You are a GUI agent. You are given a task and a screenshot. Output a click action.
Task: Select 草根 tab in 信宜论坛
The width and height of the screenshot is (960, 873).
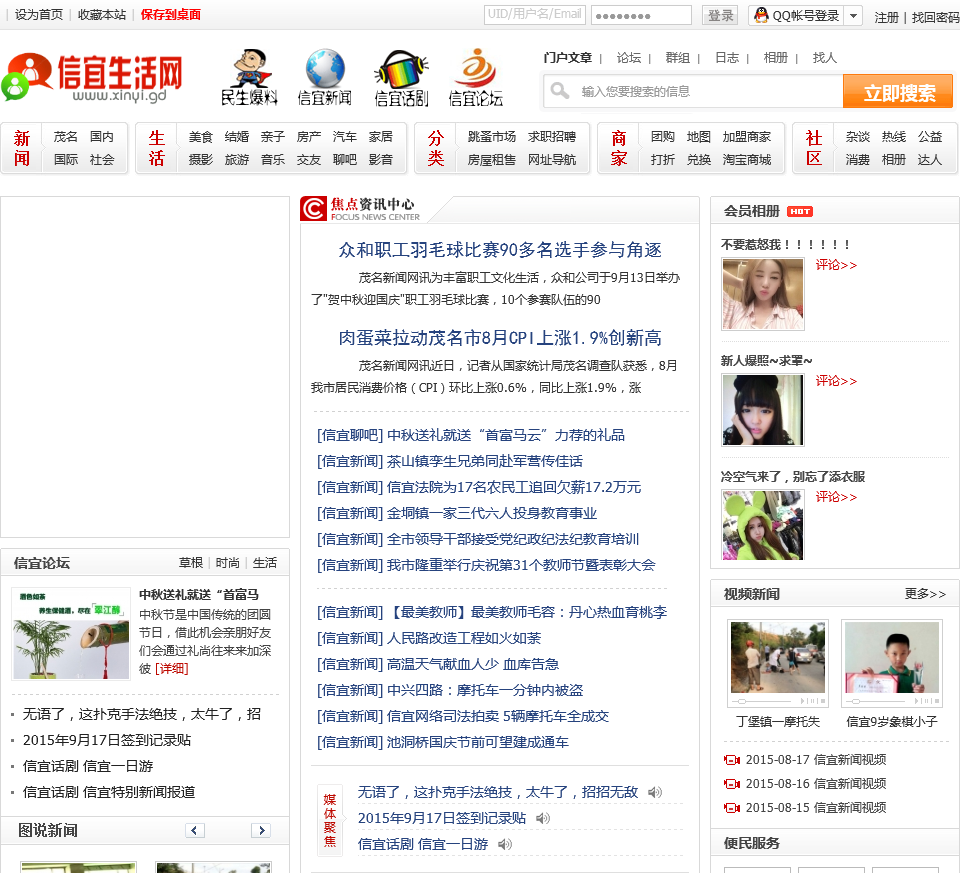(x=190, y=563)
